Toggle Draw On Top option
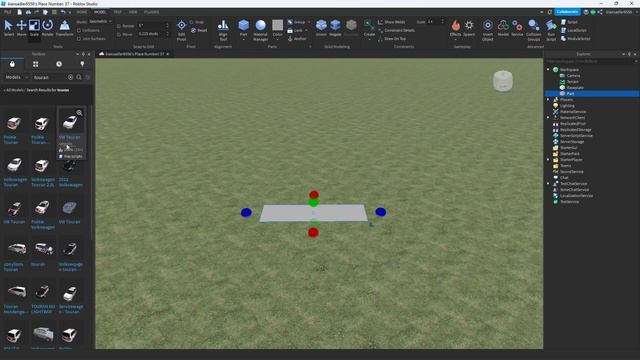 point(392,39)
